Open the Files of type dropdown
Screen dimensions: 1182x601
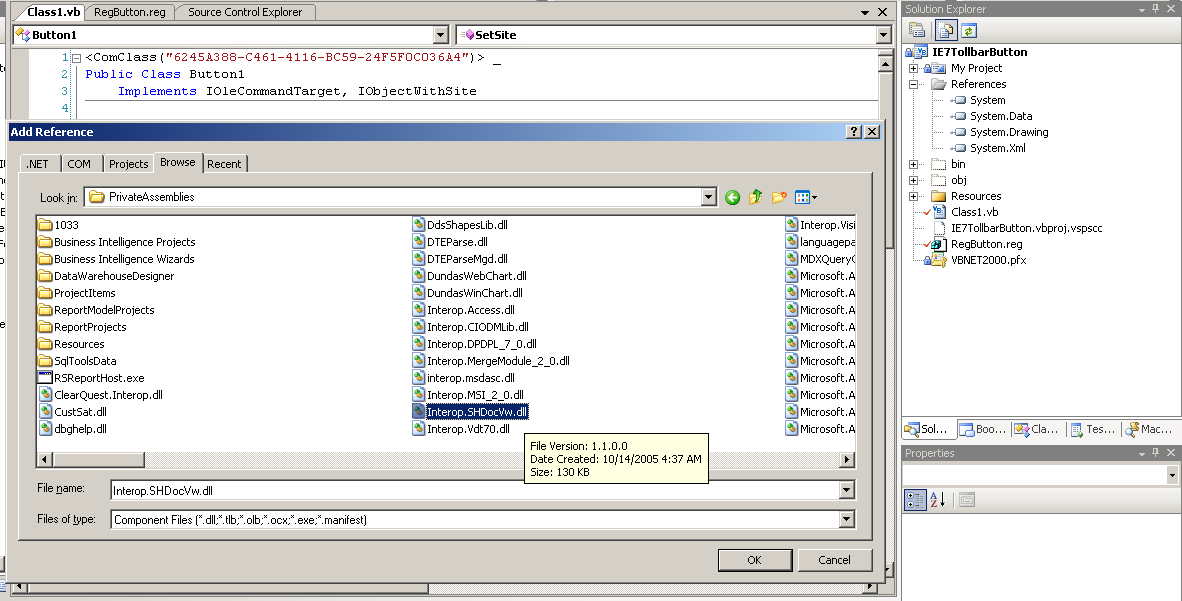(847, 520)
